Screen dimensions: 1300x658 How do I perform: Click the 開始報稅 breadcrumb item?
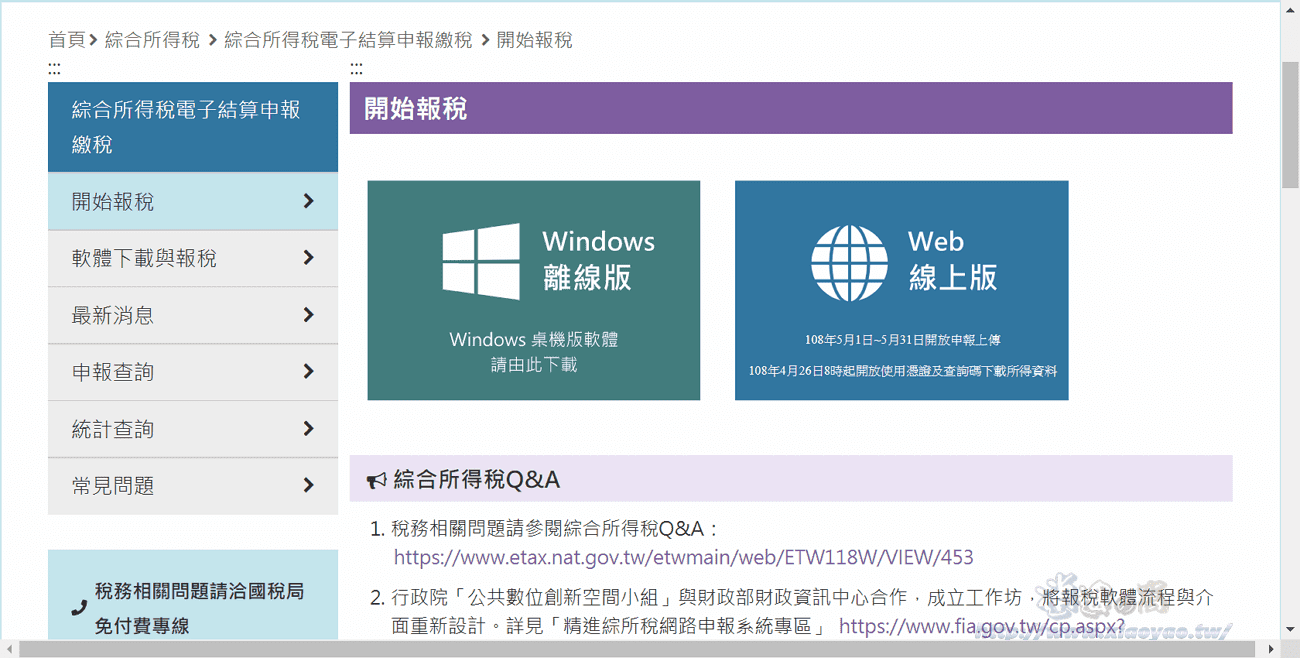click(x=535, y=40)
